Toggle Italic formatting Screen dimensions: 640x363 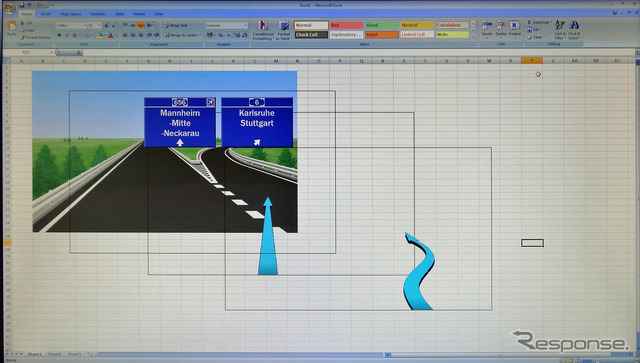tap(67, 36)
